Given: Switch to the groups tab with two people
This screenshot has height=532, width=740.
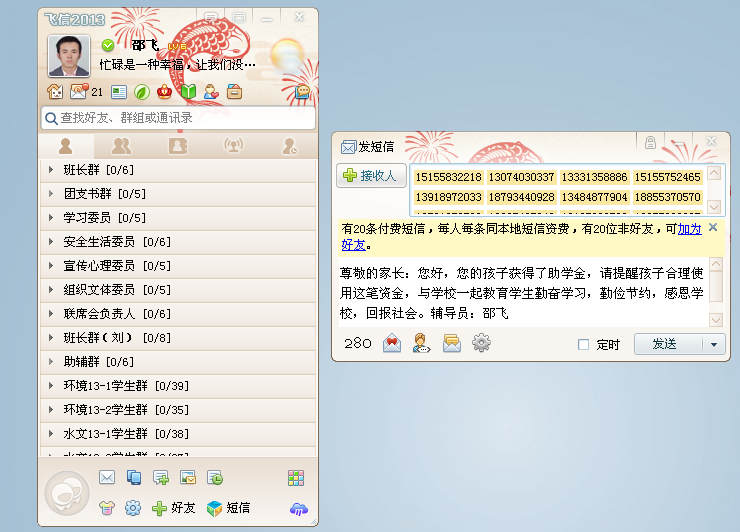Looking at the screenshot, I should tap(122, 146).
